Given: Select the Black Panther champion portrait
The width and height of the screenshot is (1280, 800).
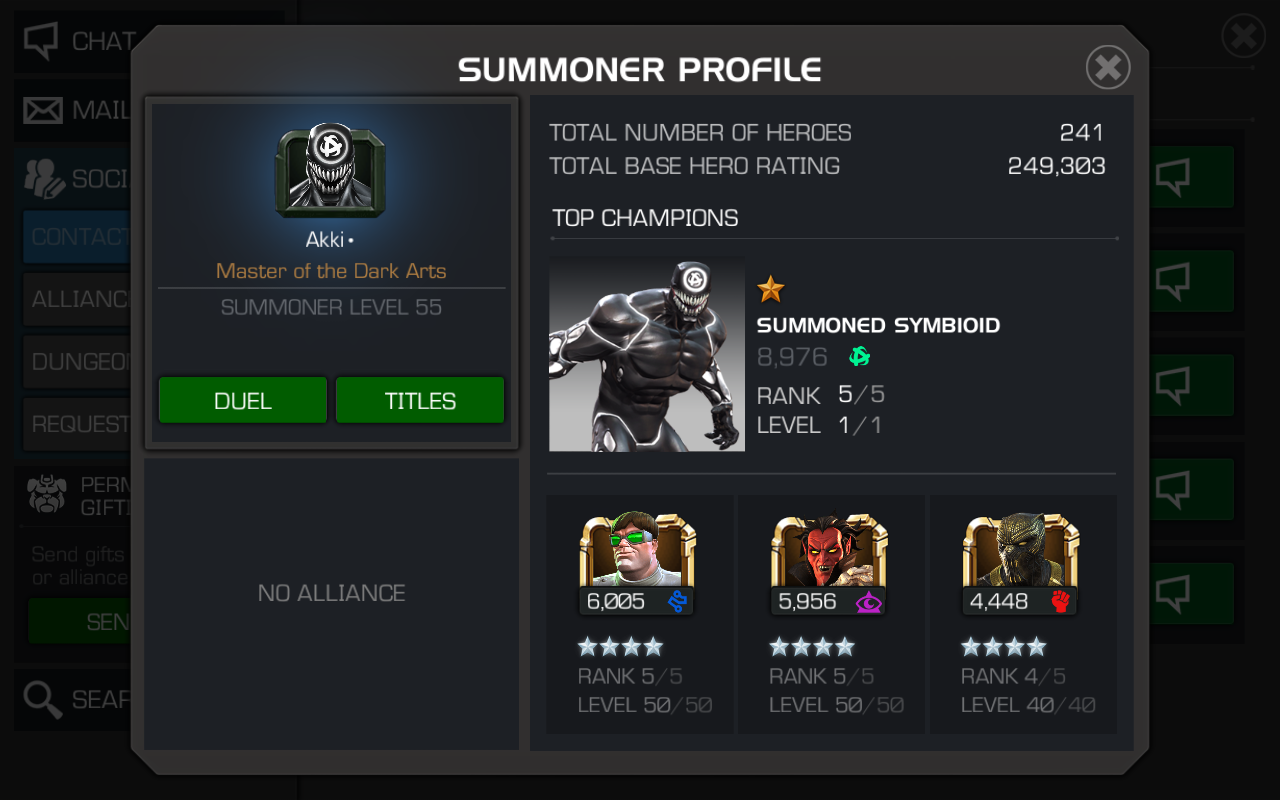Looking at the screenshot, I should [x=1021, y=550].
